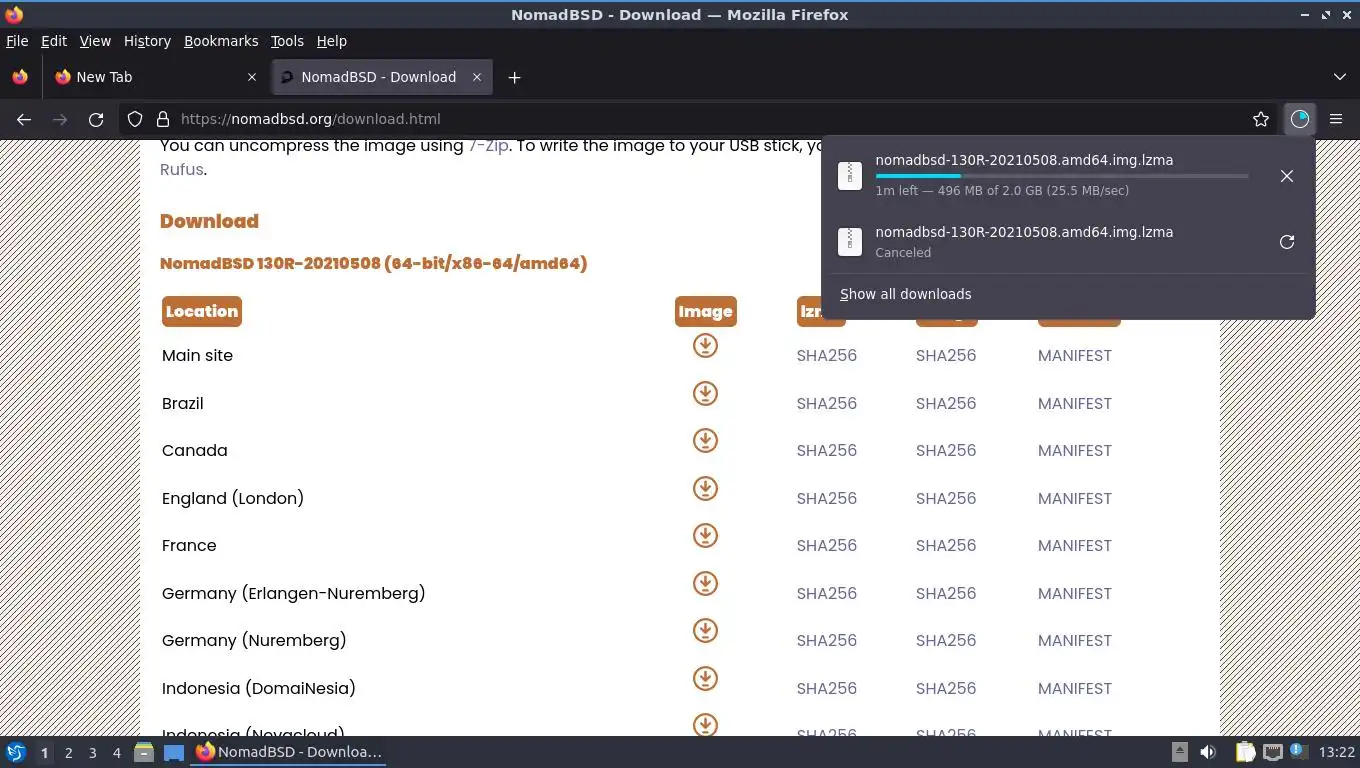Select the NomadBSD - Download tab
The height and width of the screenshot is (768, 1360).
click(381, 77)
